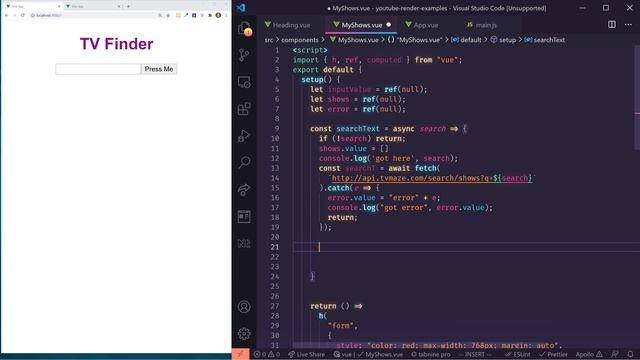Open the 'src' breadcrumb dropdown
The height and width of the screenshot is (360, 640).
269,40
